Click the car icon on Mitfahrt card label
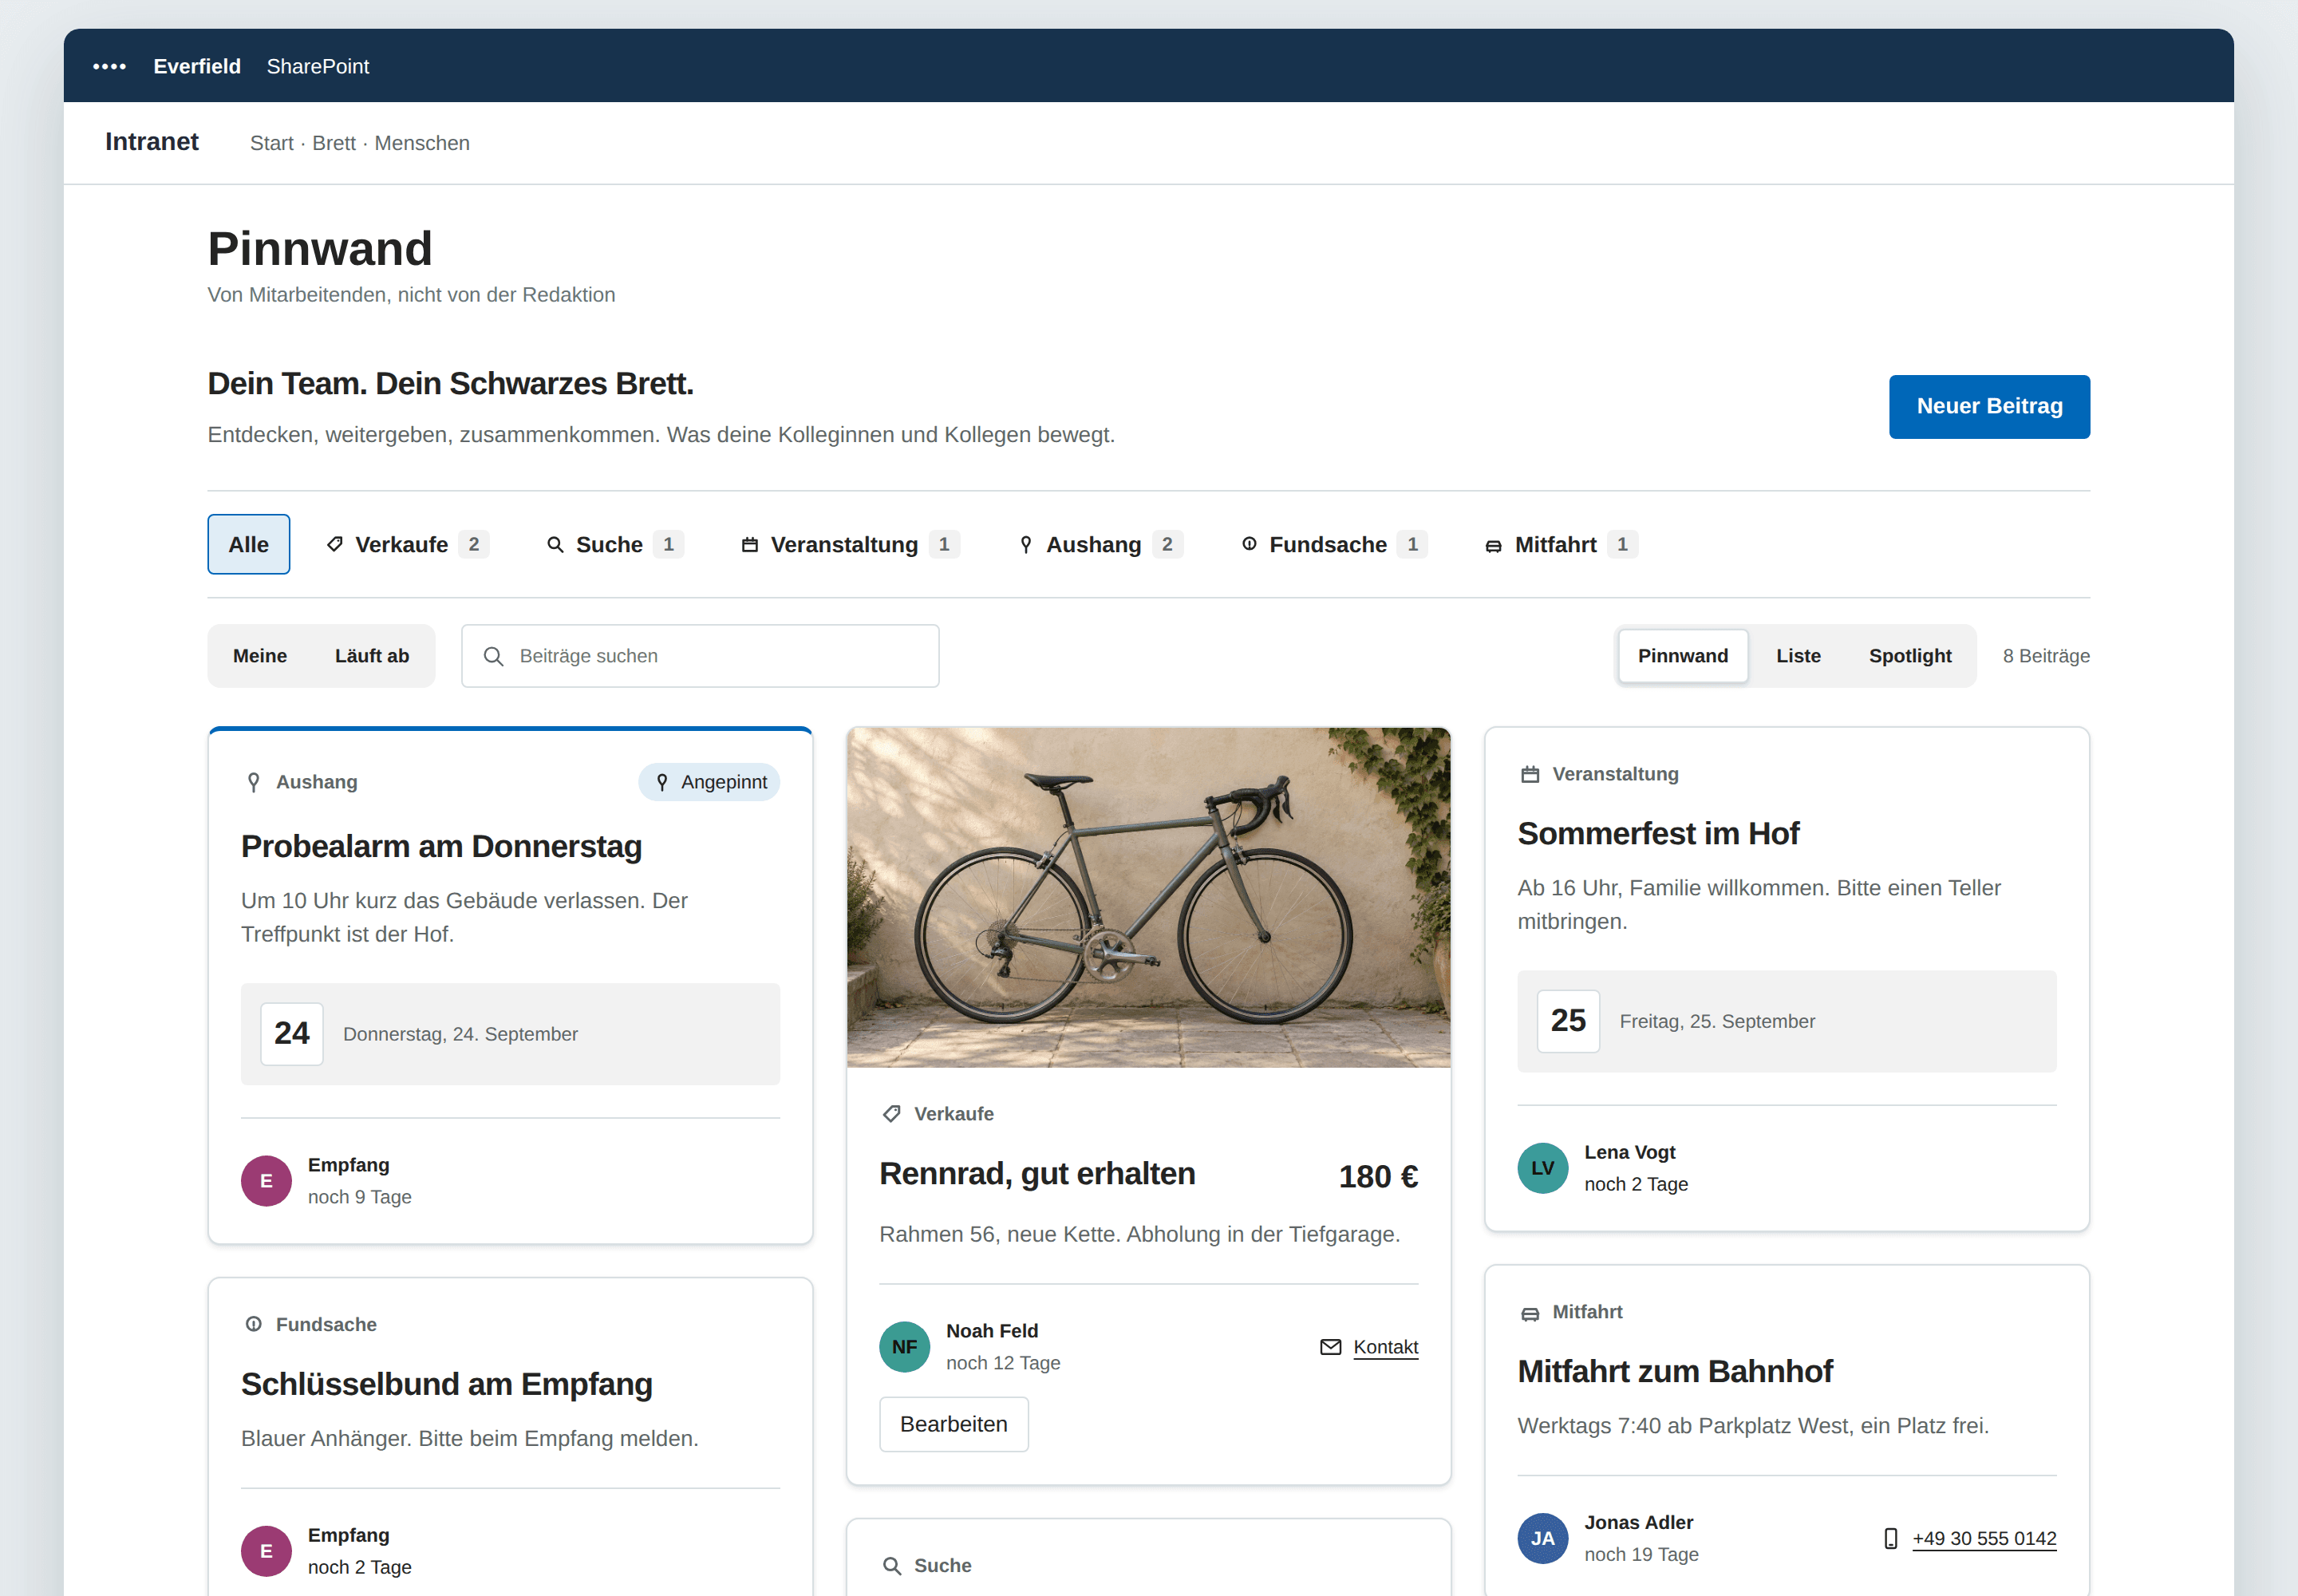This screenshot has height=1596, width=2298. coord(1530,1313)
